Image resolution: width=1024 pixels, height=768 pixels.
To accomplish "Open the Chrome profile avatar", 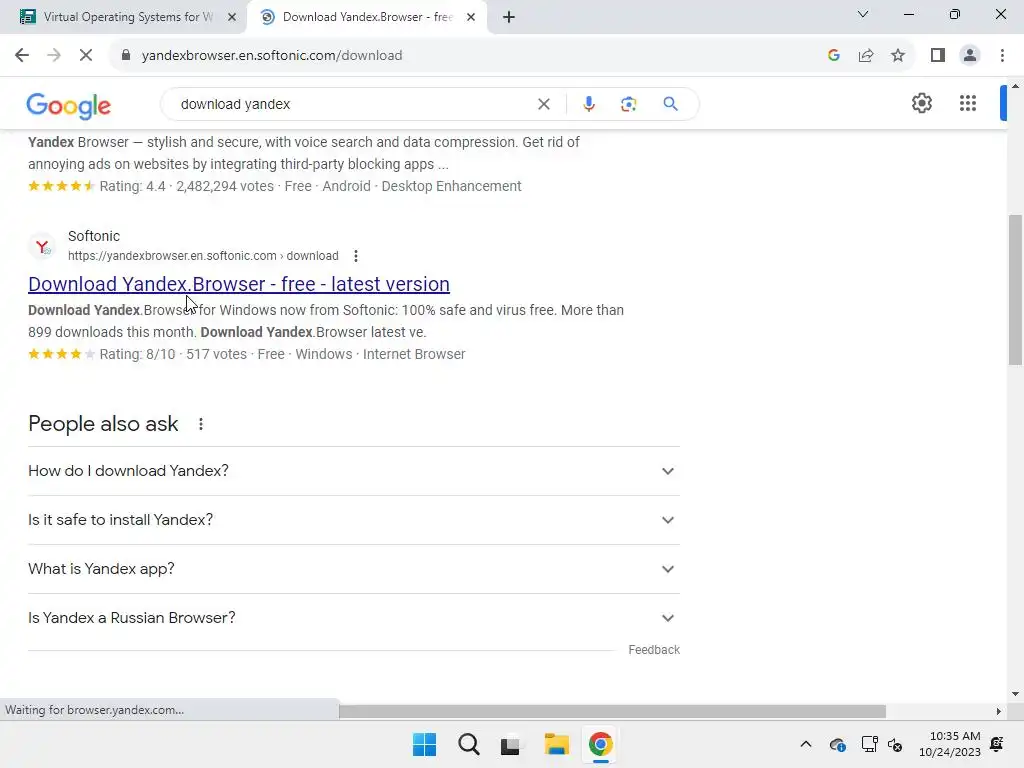I will tap(970, 56).
